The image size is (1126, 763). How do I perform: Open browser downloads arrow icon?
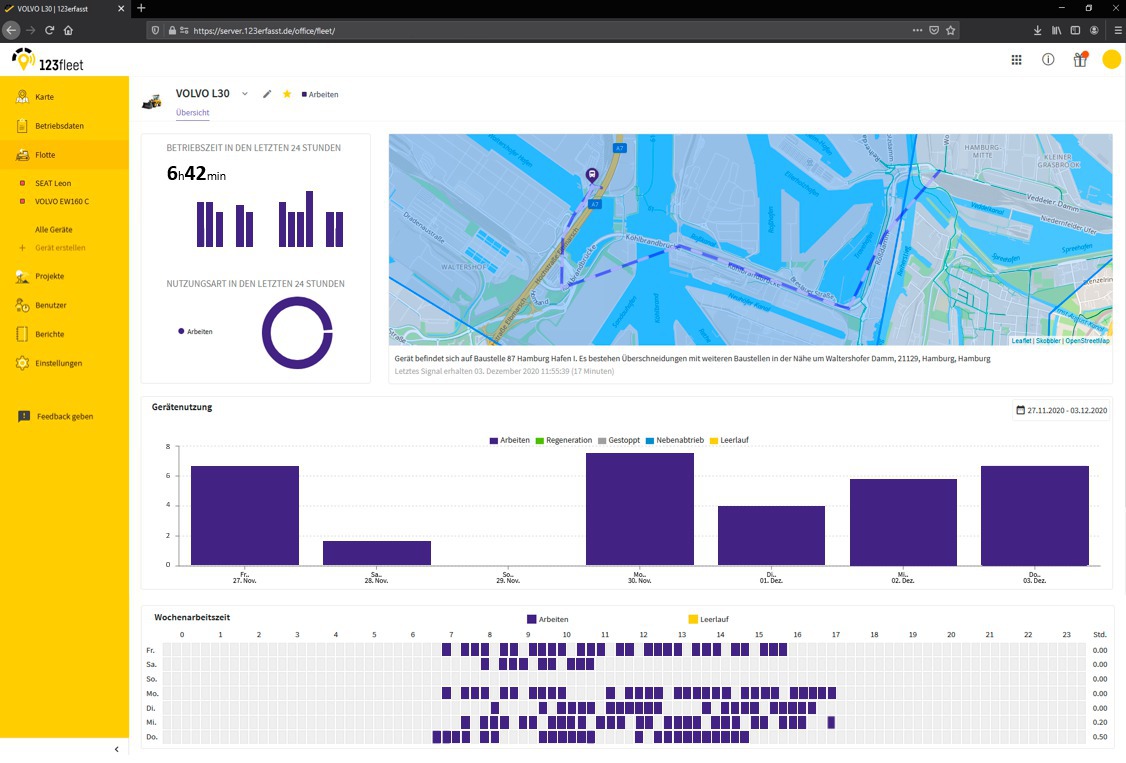point(1037,30)
